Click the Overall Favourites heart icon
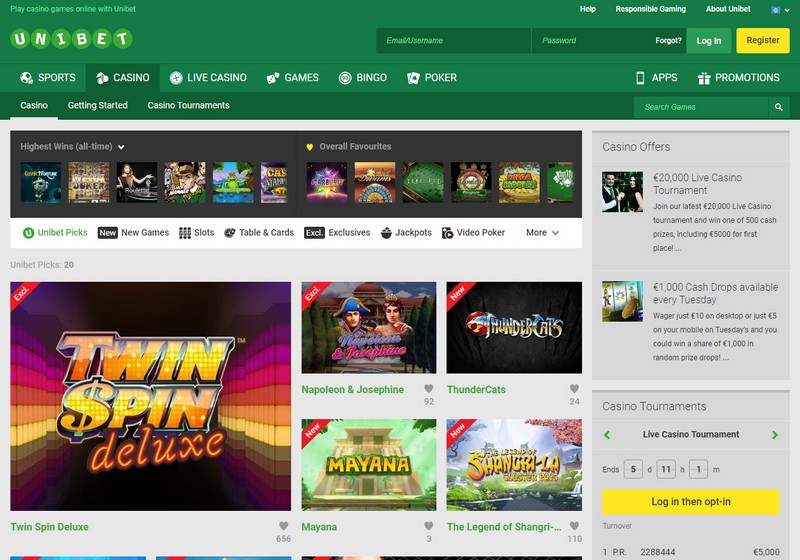Screen dimensions: 800x560 309,147
